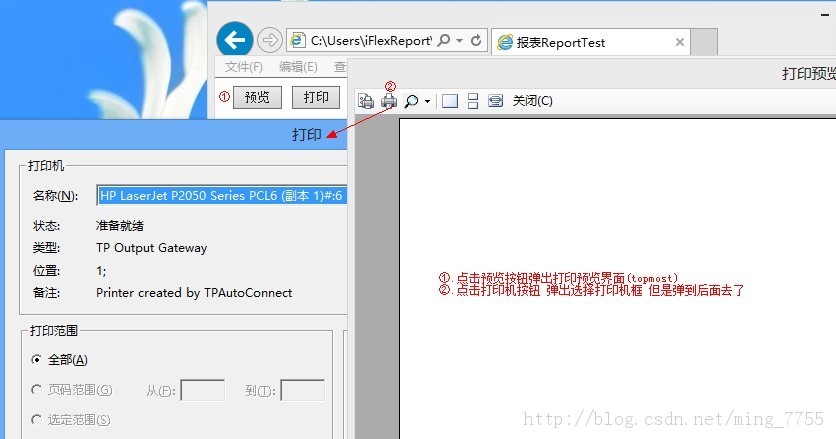Click the 到(T) page number field
This screenshot has height=439, width=836.
tap(302, 390)
